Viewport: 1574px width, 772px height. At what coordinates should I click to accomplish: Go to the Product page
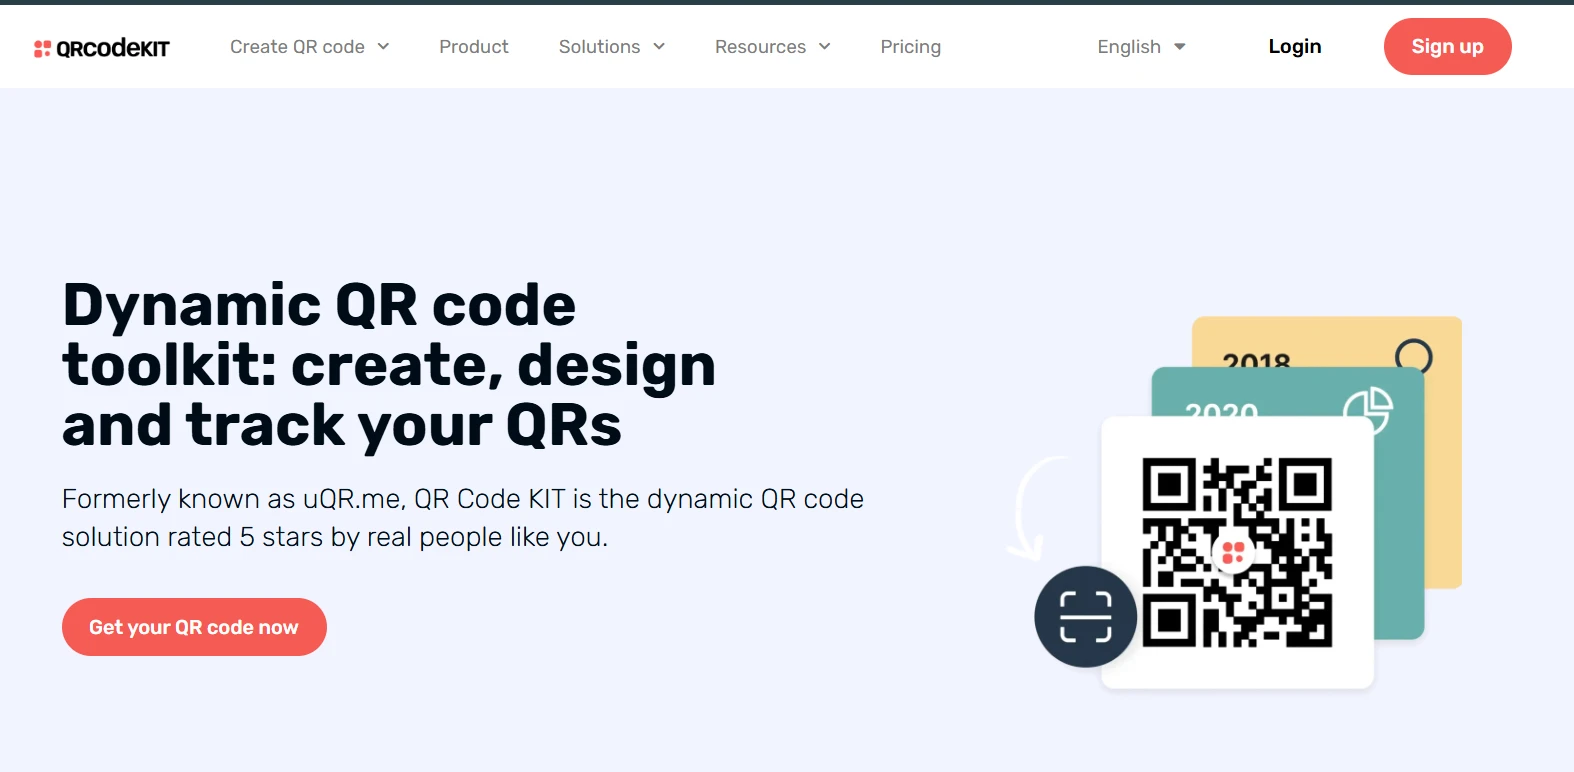pyautogui.click(x=474, y=47)
